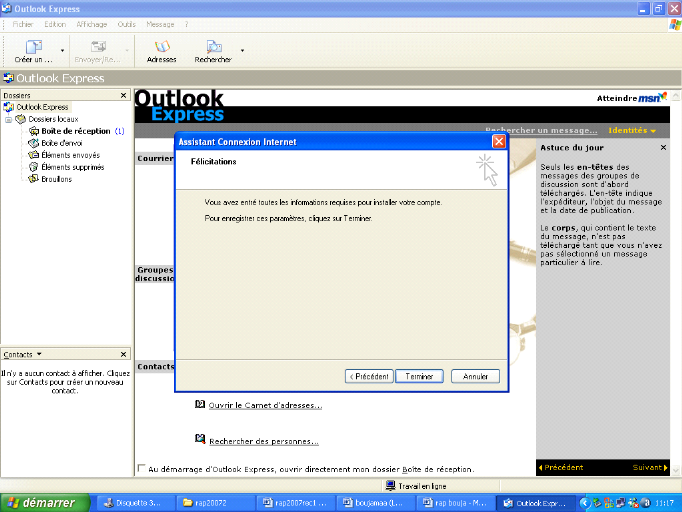Close the Astuce du jour panel
Viewport: 682px width, 512px height.
(x=663, y=147)
